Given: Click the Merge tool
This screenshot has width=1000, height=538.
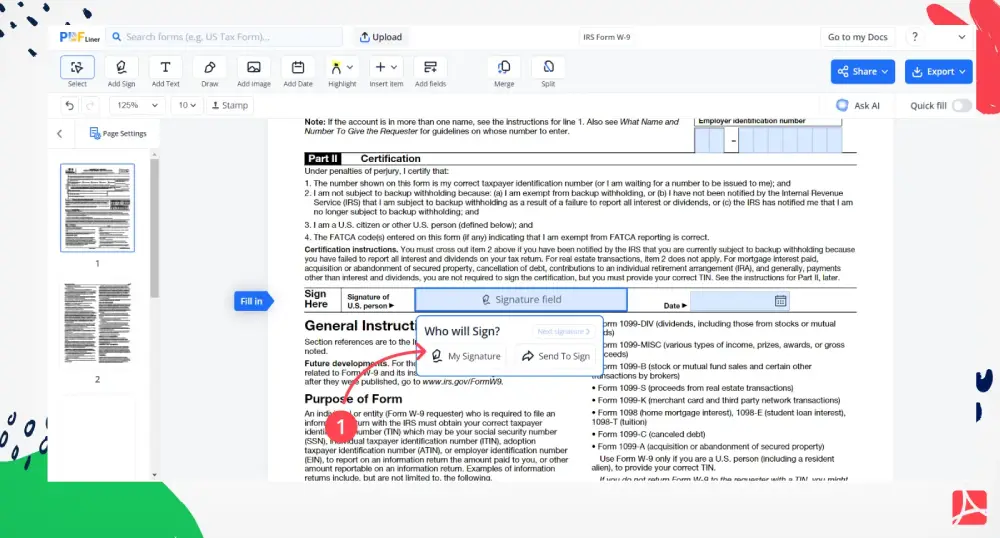Looking at the screenshot, I should (504, 72).
